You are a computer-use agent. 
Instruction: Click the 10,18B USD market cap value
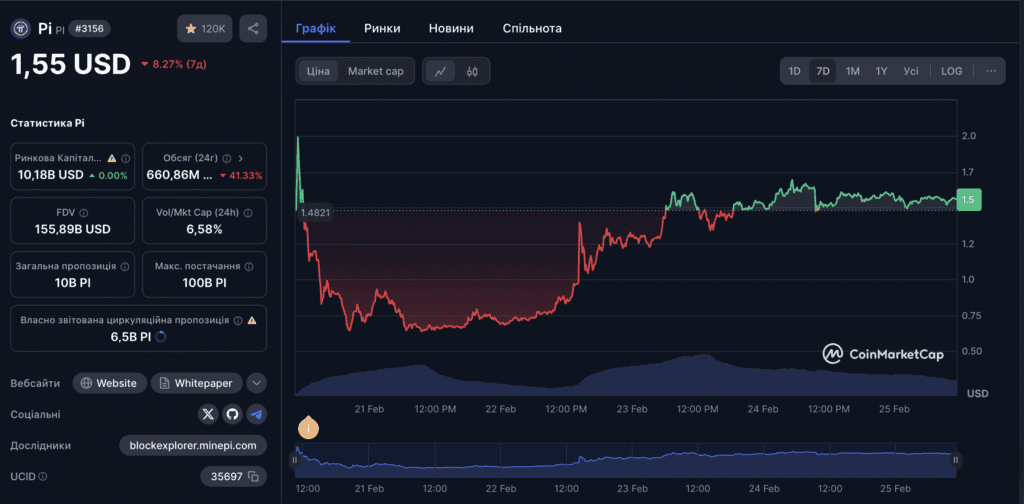[51, 175]
